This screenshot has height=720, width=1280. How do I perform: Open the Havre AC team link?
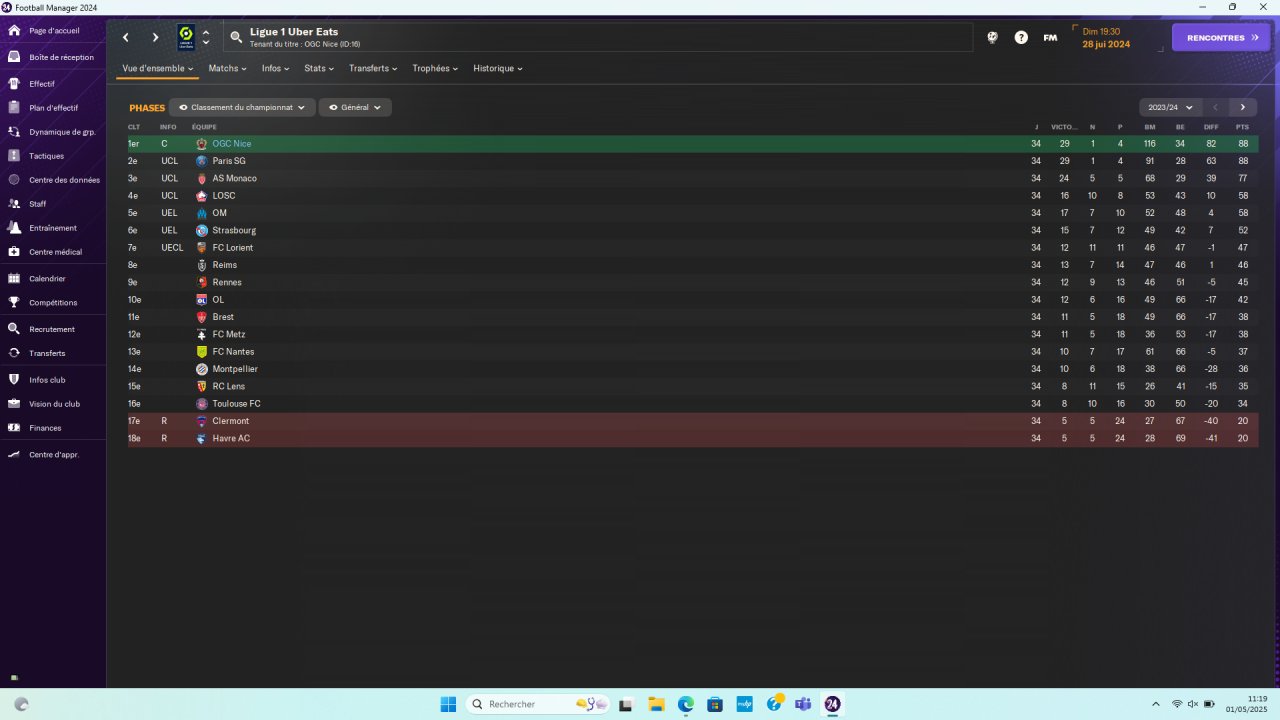(x=231, y=439)
